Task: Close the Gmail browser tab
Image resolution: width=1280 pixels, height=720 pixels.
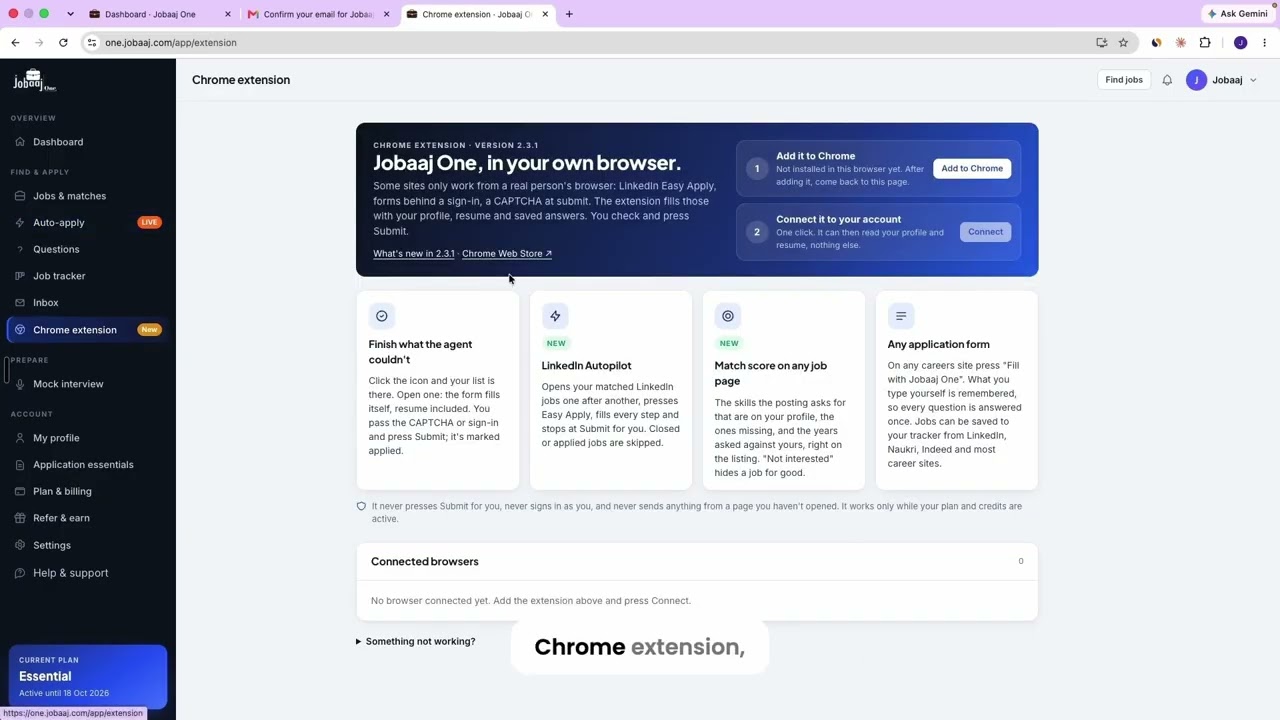Action: [x=386, y=14]
